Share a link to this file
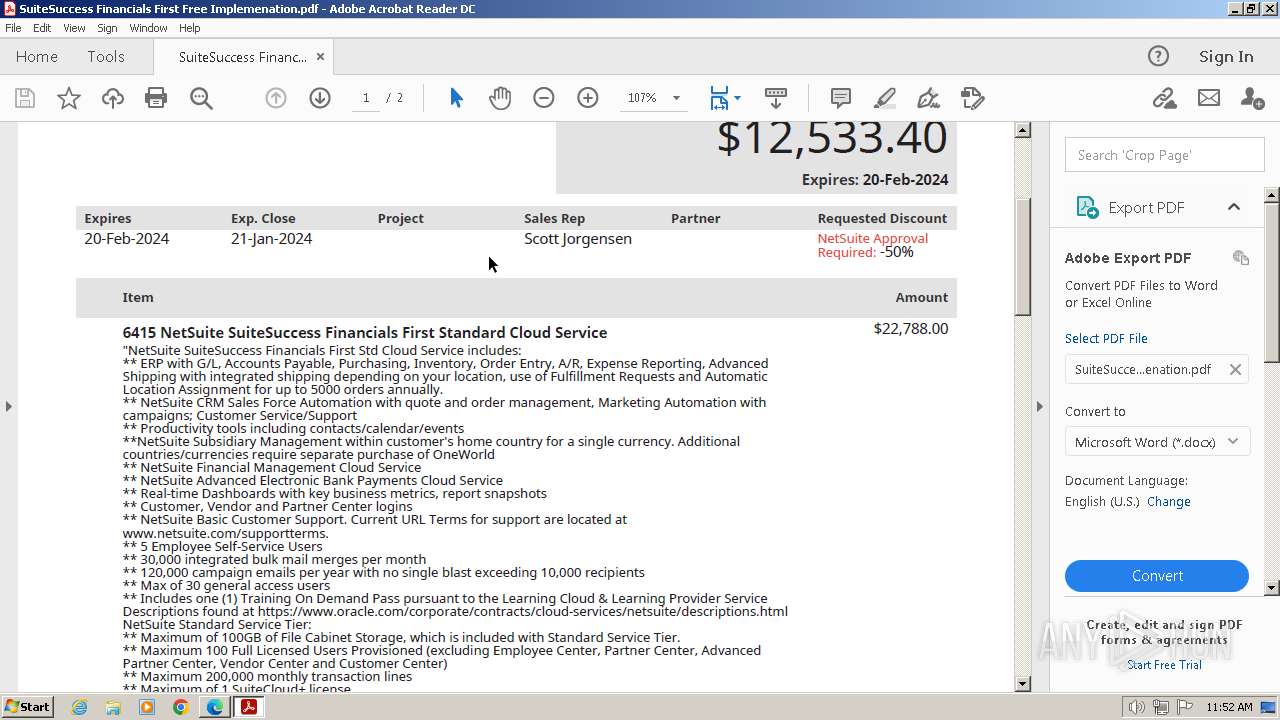The image size is (1280, 720). [1164, 98]
